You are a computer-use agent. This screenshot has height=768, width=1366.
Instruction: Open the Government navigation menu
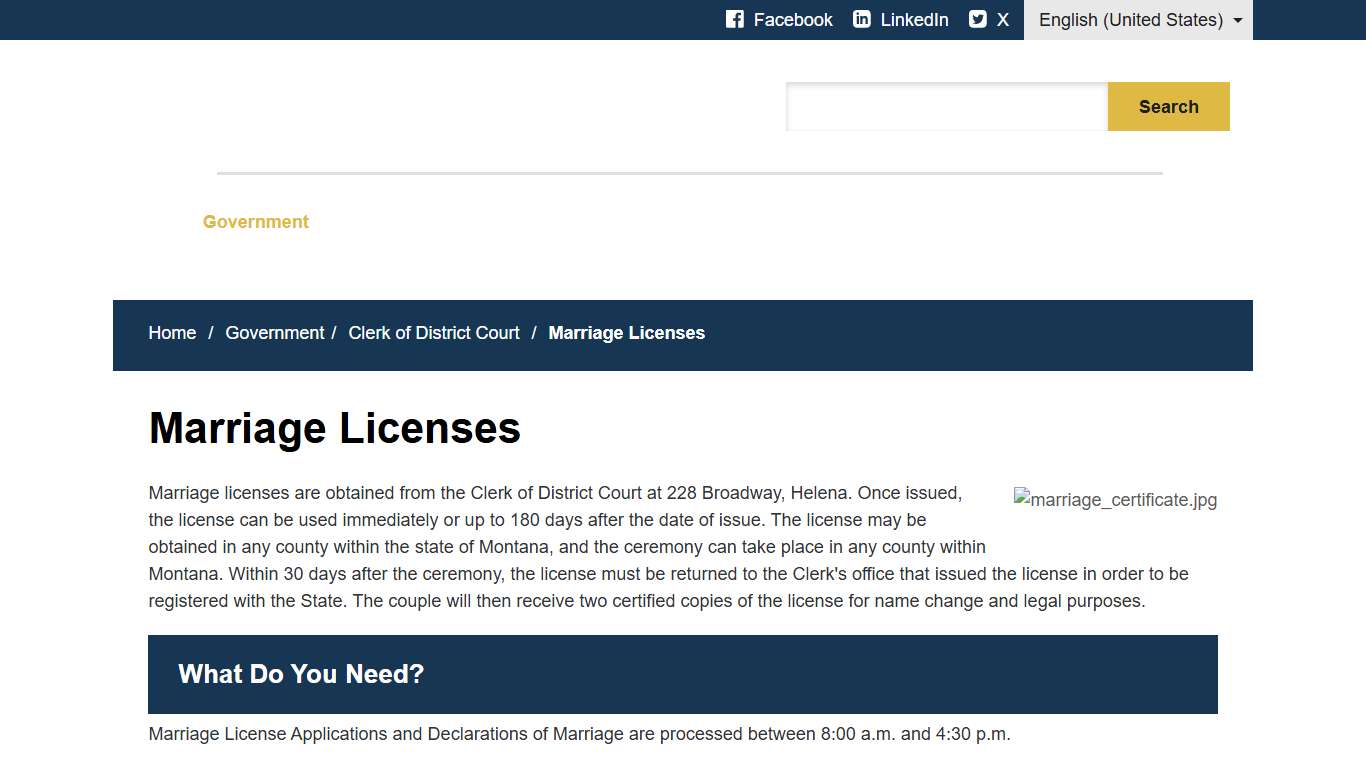point(255,221)
